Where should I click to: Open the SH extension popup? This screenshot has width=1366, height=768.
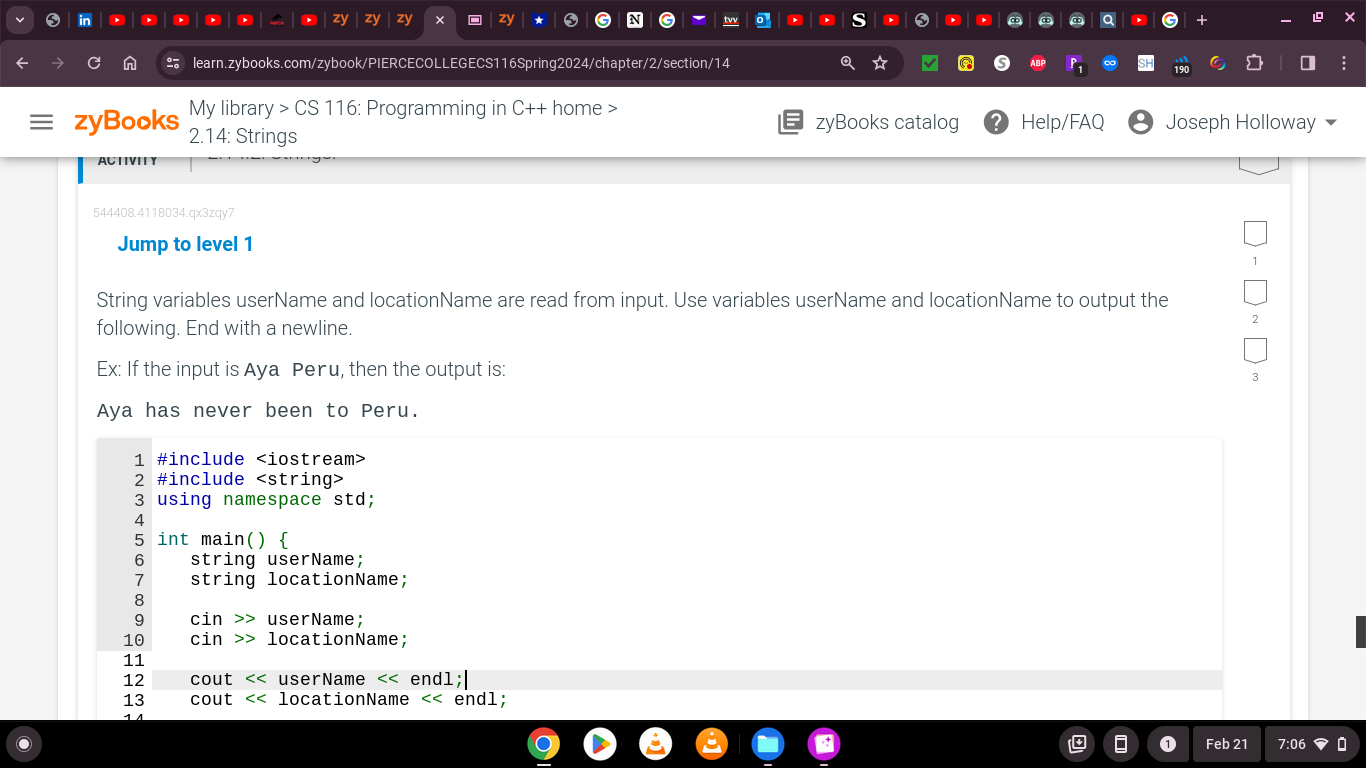(1145, 63)
